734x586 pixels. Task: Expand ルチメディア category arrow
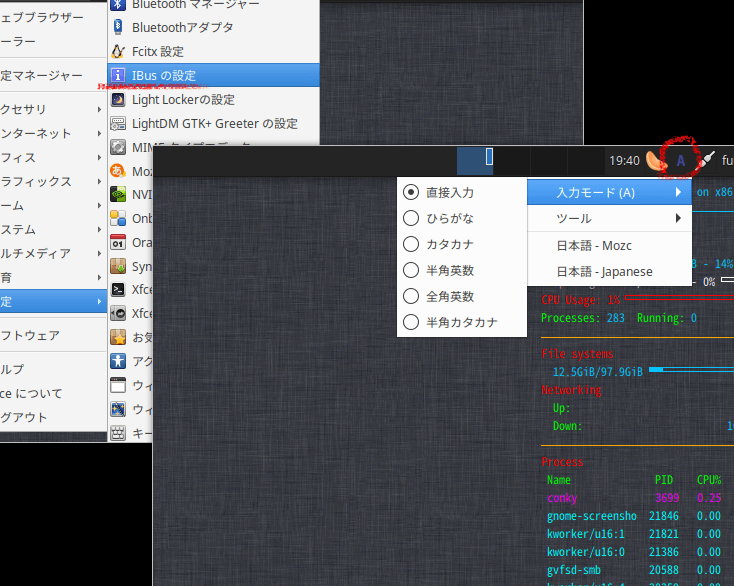pos(99,253)
